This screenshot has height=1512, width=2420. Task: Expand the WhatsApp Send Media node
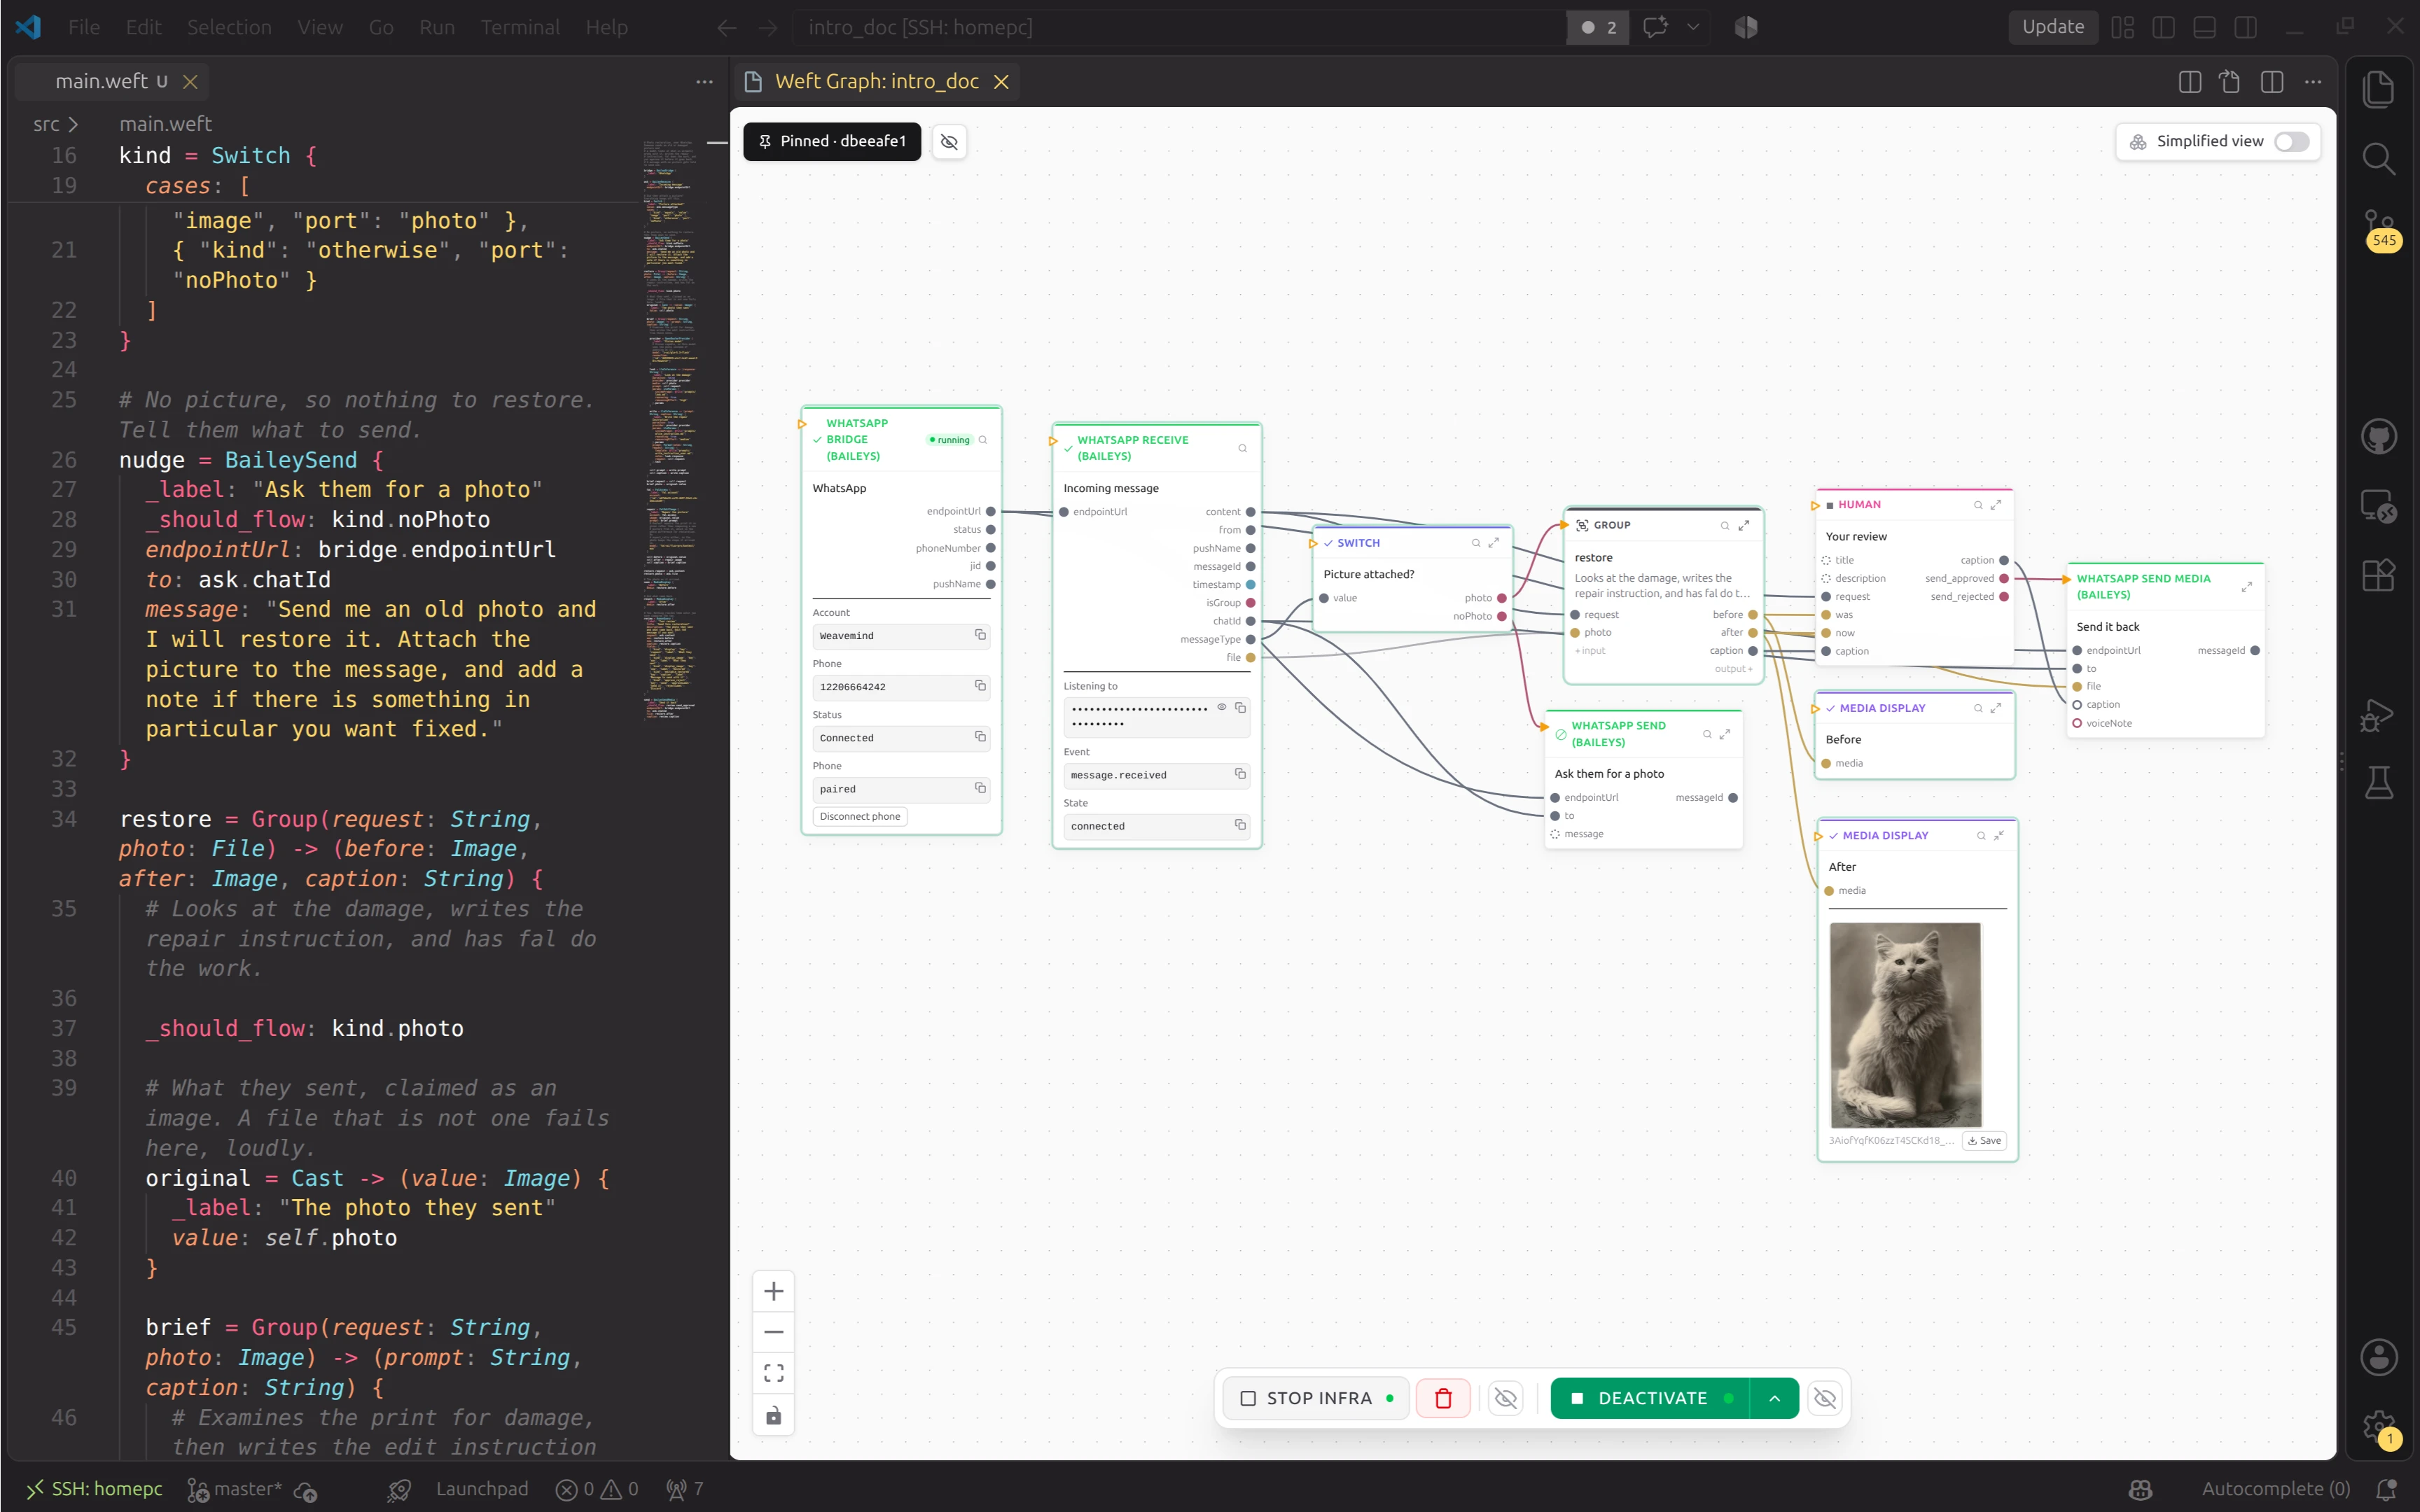(x=2246, y=586)
